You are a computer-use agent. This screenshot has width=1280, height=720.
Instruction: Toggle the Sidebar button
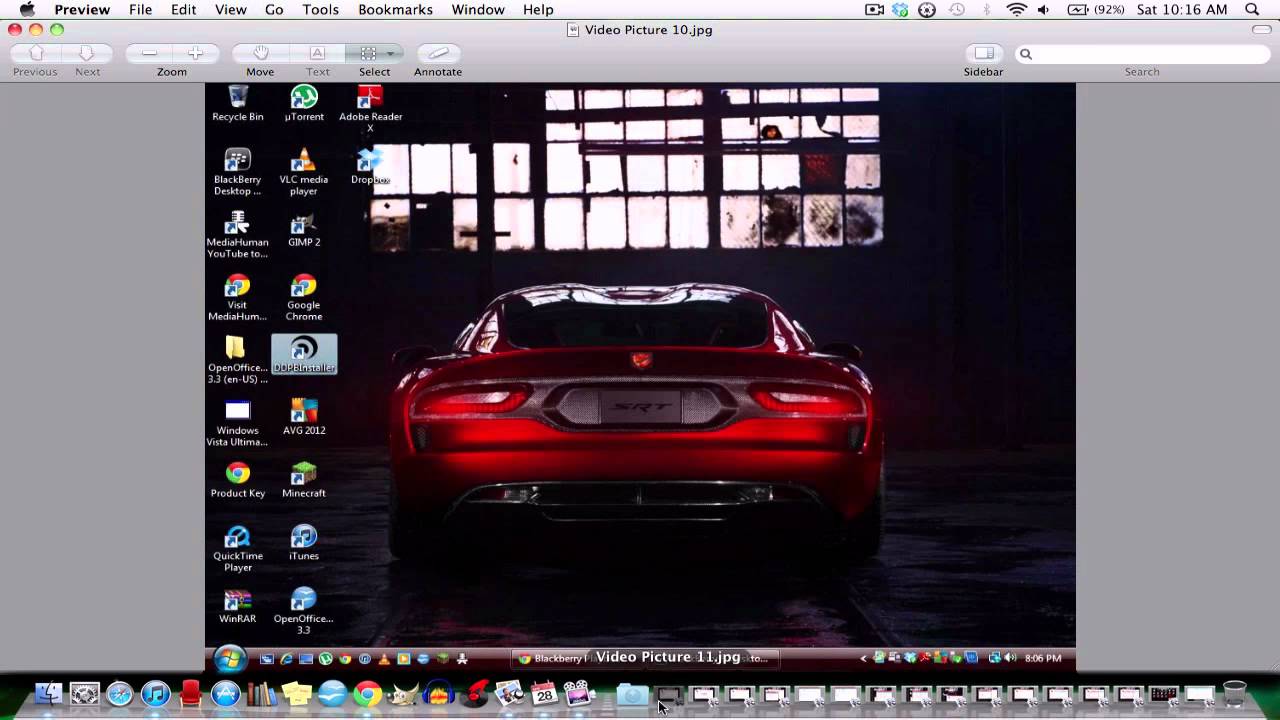[x=984, y=53]
